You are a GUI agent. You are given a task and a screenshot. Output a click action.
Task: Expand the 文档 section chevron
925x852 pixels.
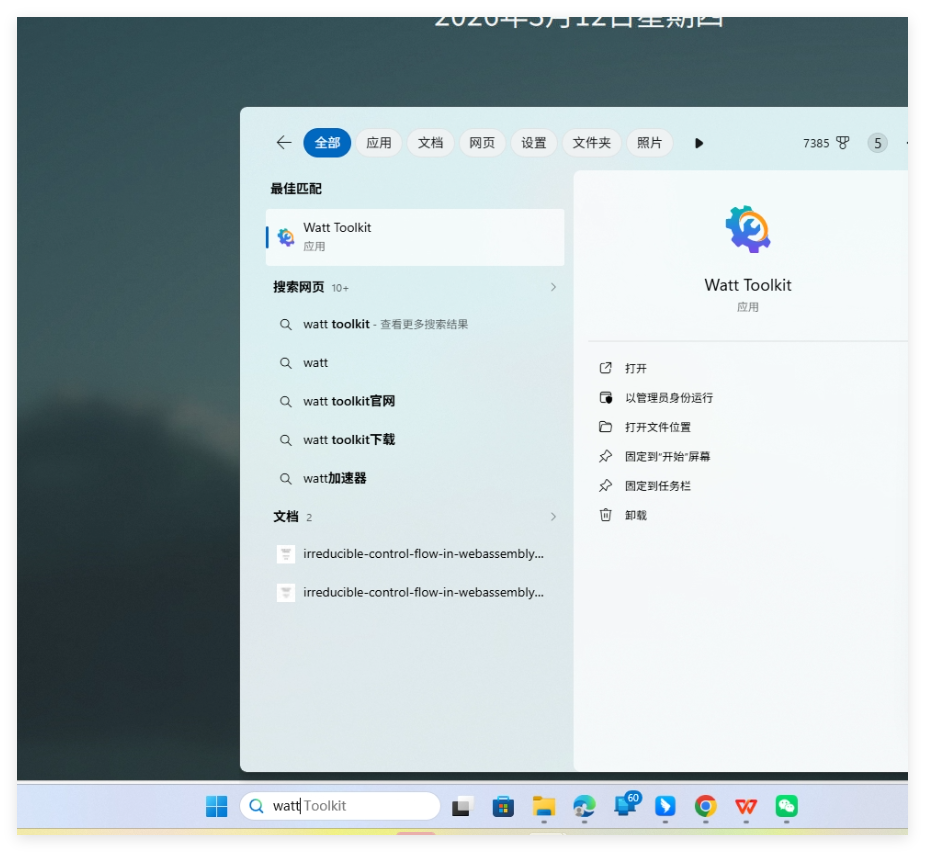point(553,517)
